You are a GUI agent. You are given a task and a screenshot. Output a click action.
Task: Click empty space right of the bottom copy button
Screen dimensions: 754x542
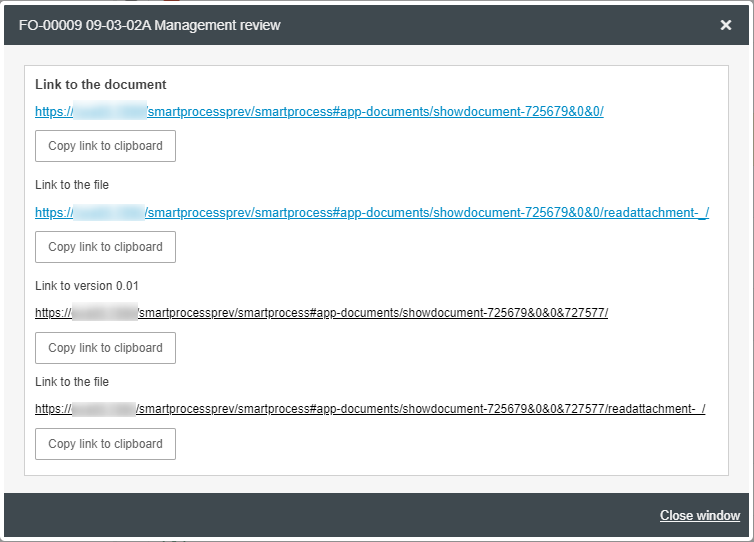click(450, 444)
